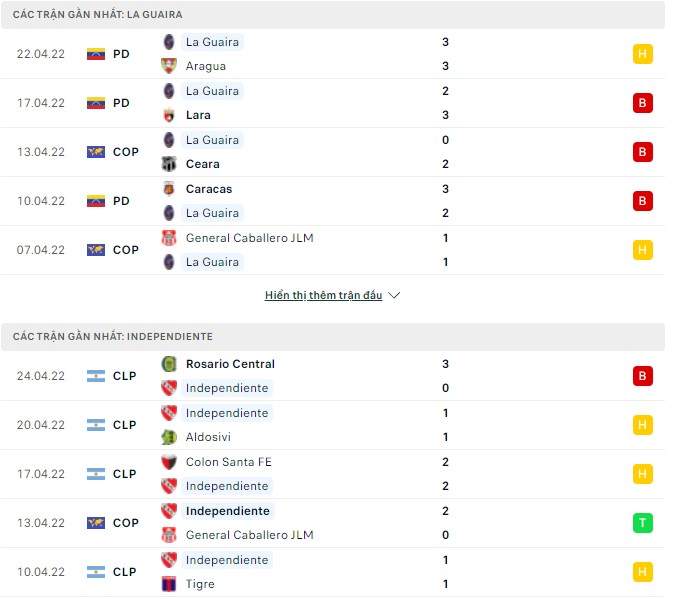Click the chevron arrow beside 'Hiển thị thêm trận đấu'
The width and height of the screenshot is (675, 598).
[x=394, y=296]
